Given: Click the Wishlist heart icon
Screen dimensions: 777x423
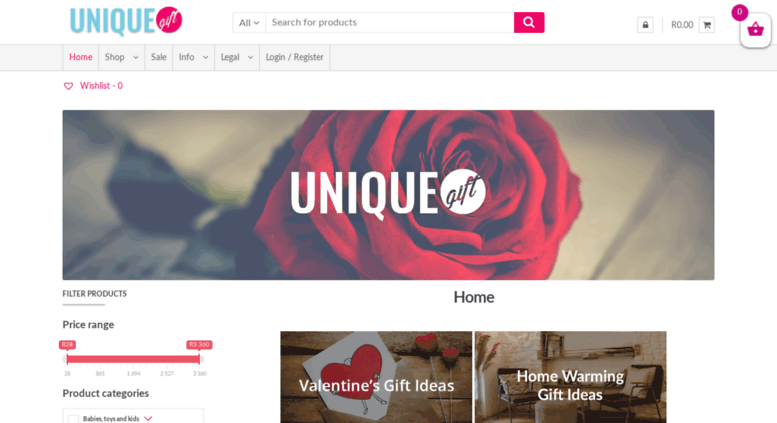Looking at the screenshot, I should point(68,86).
